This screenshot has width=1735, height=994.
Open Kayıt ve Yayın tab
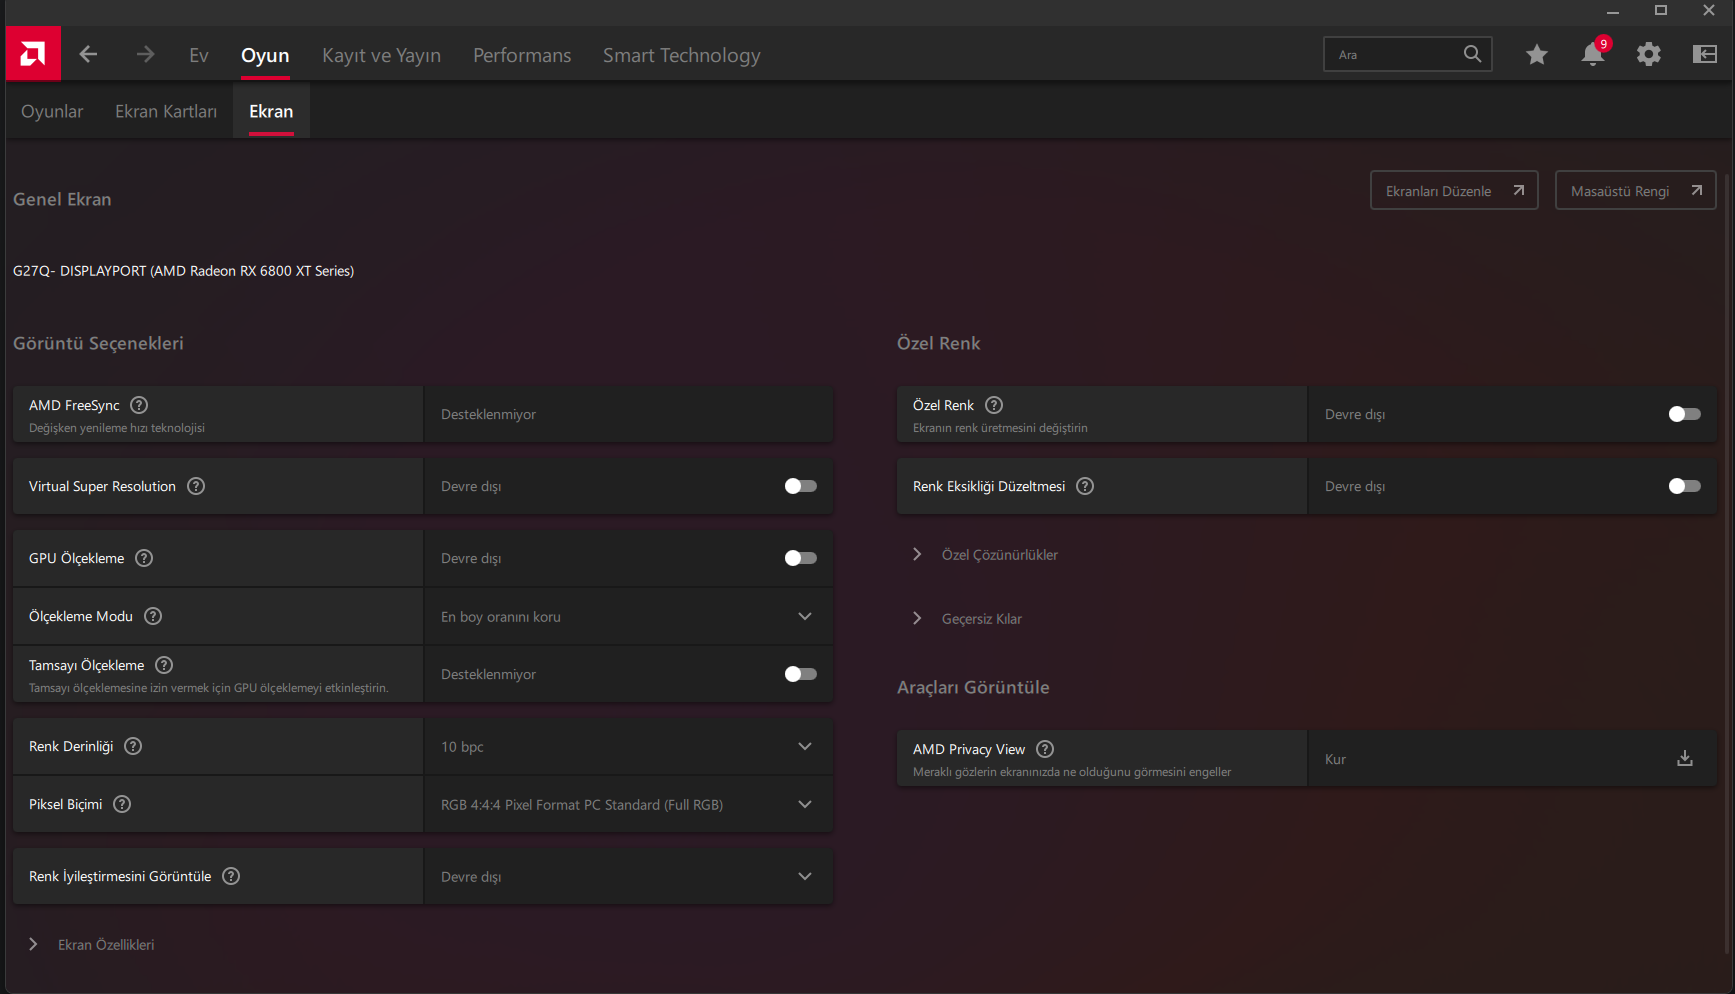[381, 55]
